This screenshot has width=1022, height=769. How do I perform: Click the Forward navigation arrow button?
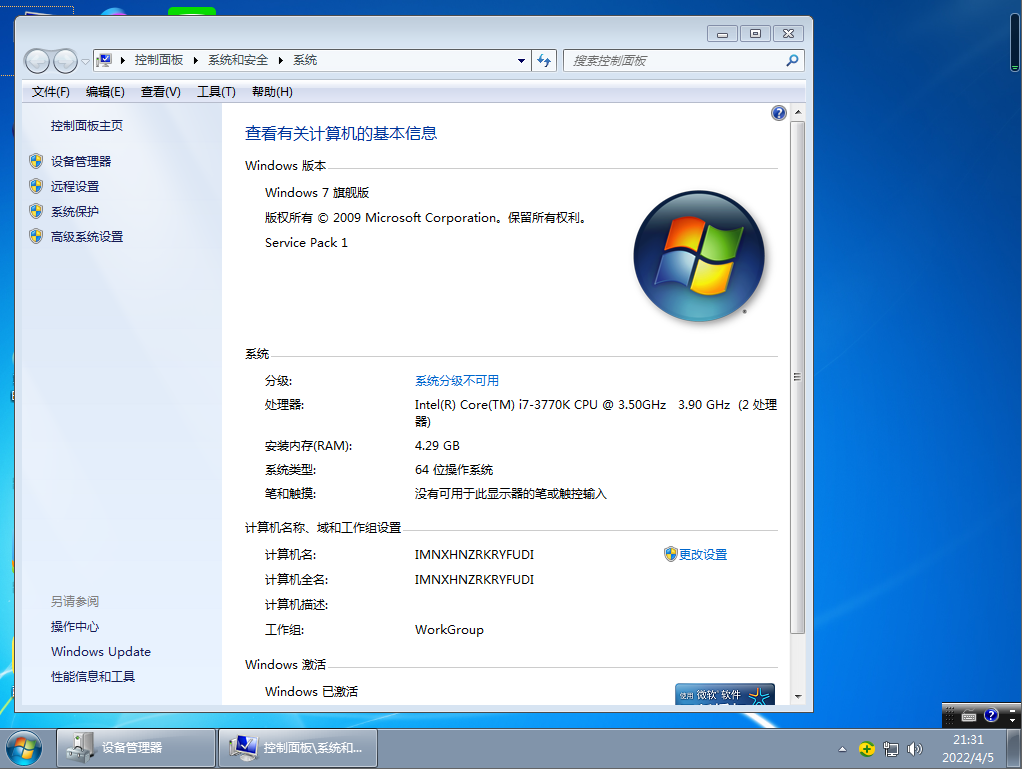tap(65, 61)
